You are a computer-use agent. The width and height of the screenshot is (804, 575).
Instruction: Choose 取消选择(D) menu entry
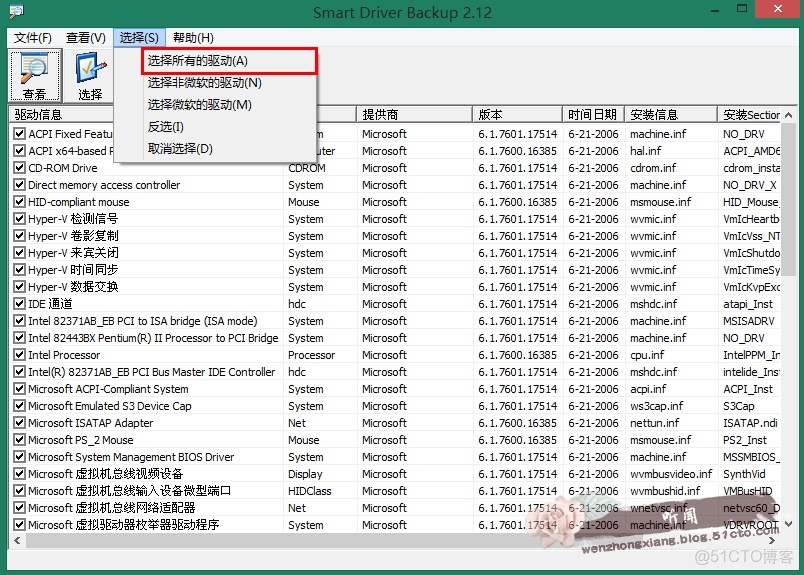[x=229, y=149]
